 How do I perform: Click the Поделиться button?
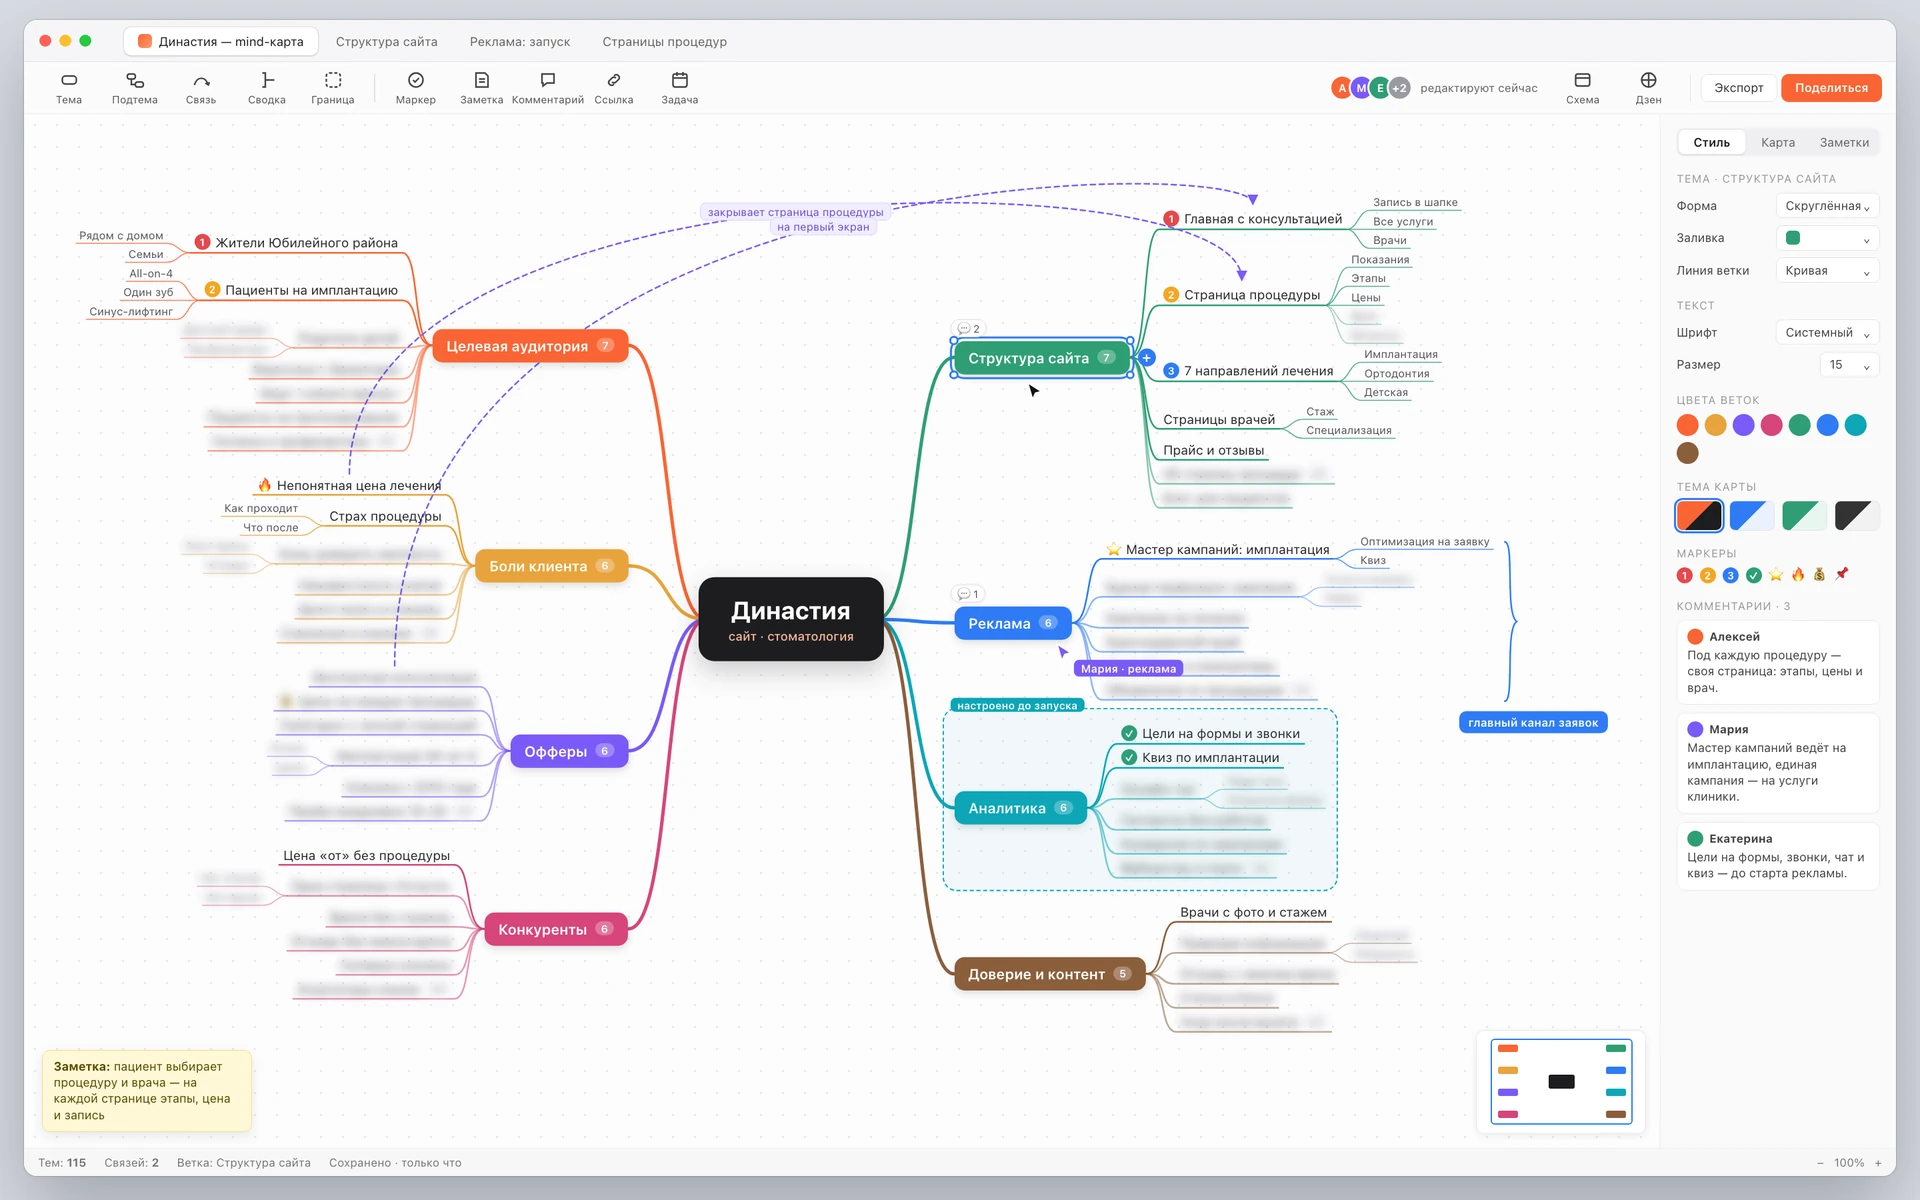[1831, 88]
